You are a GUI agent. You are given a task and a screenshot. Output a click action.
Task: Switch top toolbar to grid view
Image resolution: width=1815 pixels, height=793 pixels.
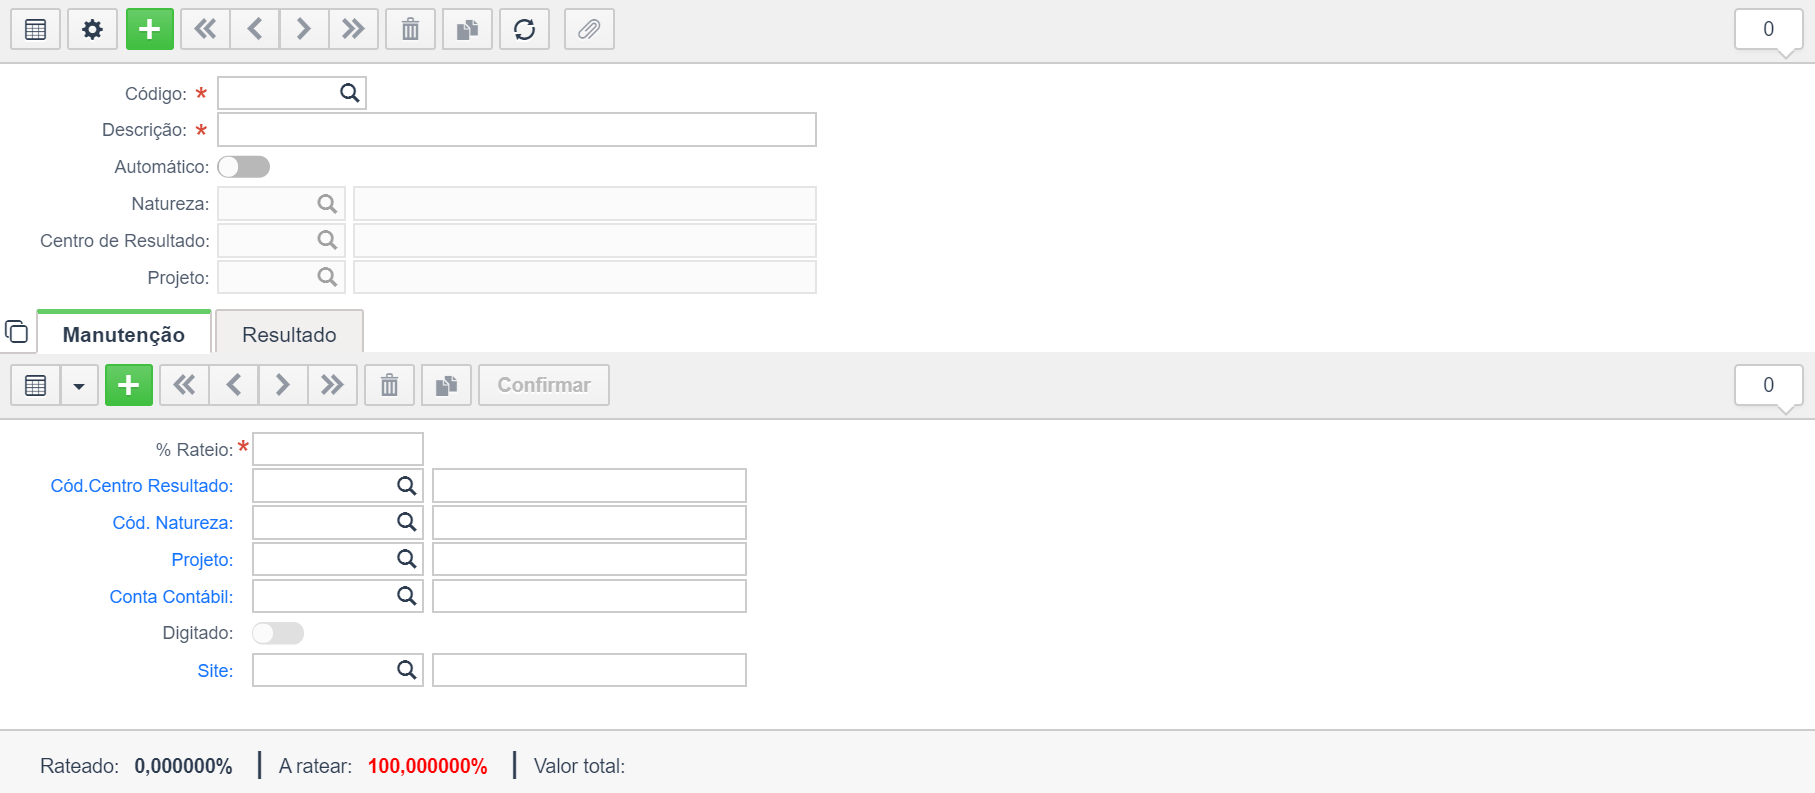click(36, 30)
